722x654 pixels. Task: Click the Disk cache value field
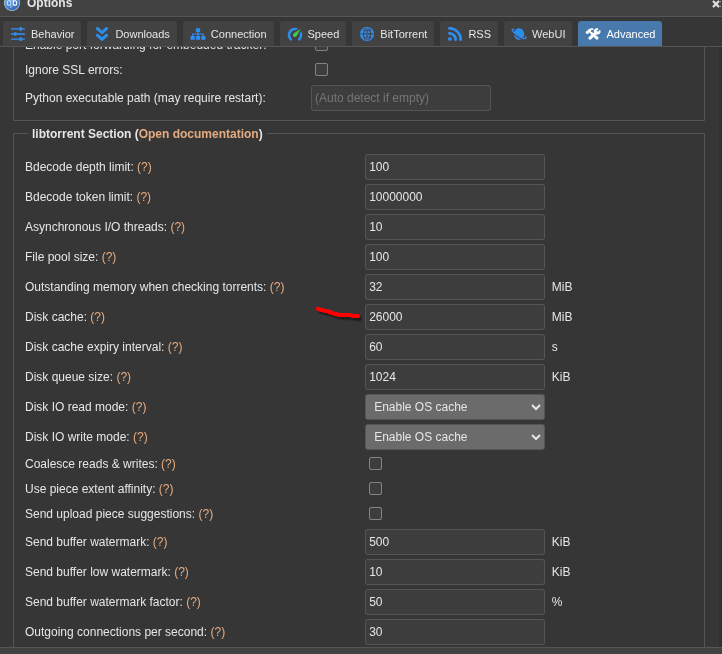454,317
